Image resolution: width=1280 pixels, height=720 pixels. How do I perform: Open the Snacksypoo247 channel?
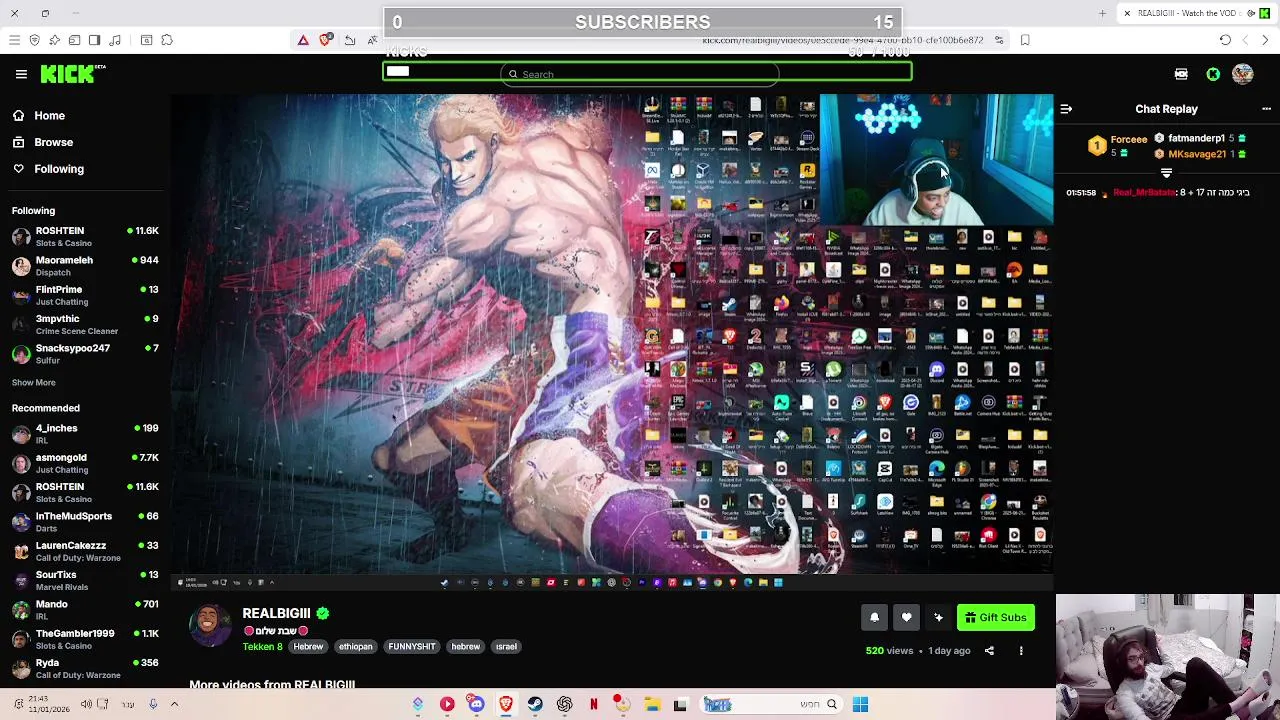[85, 354]
